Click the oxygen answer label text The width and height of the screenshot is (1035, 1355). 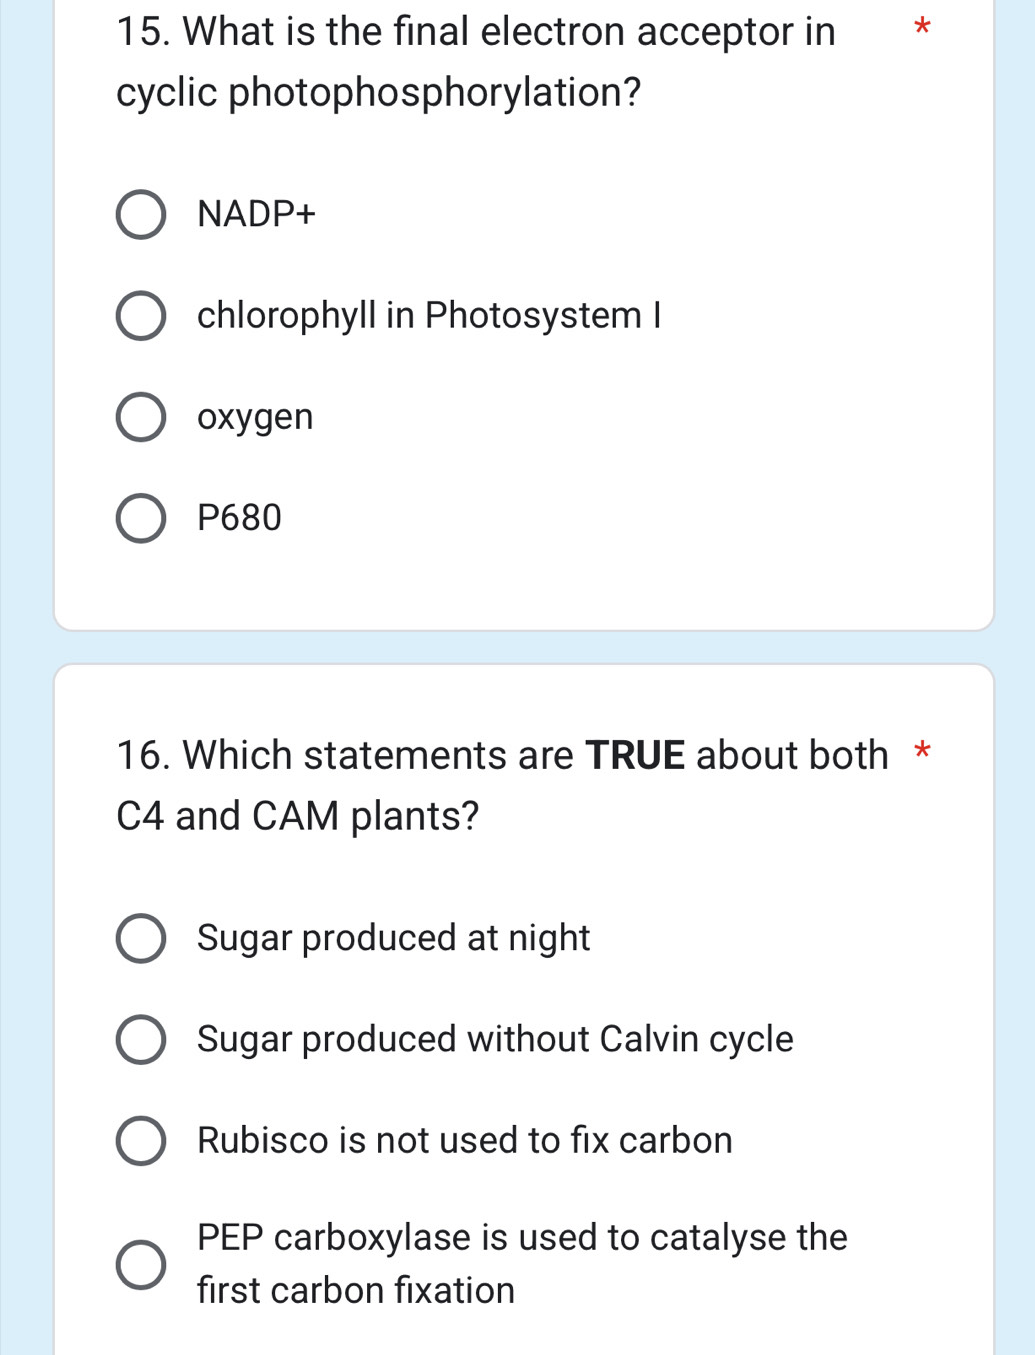[x=255, y=417]
